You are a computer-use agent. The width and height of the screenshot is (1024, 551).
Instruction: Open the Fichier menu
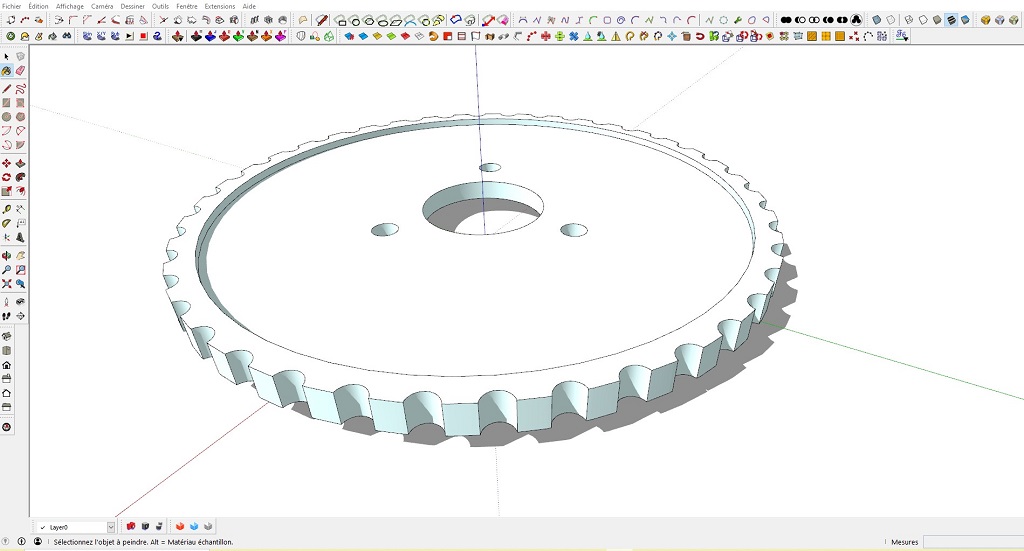coord(12,6)
